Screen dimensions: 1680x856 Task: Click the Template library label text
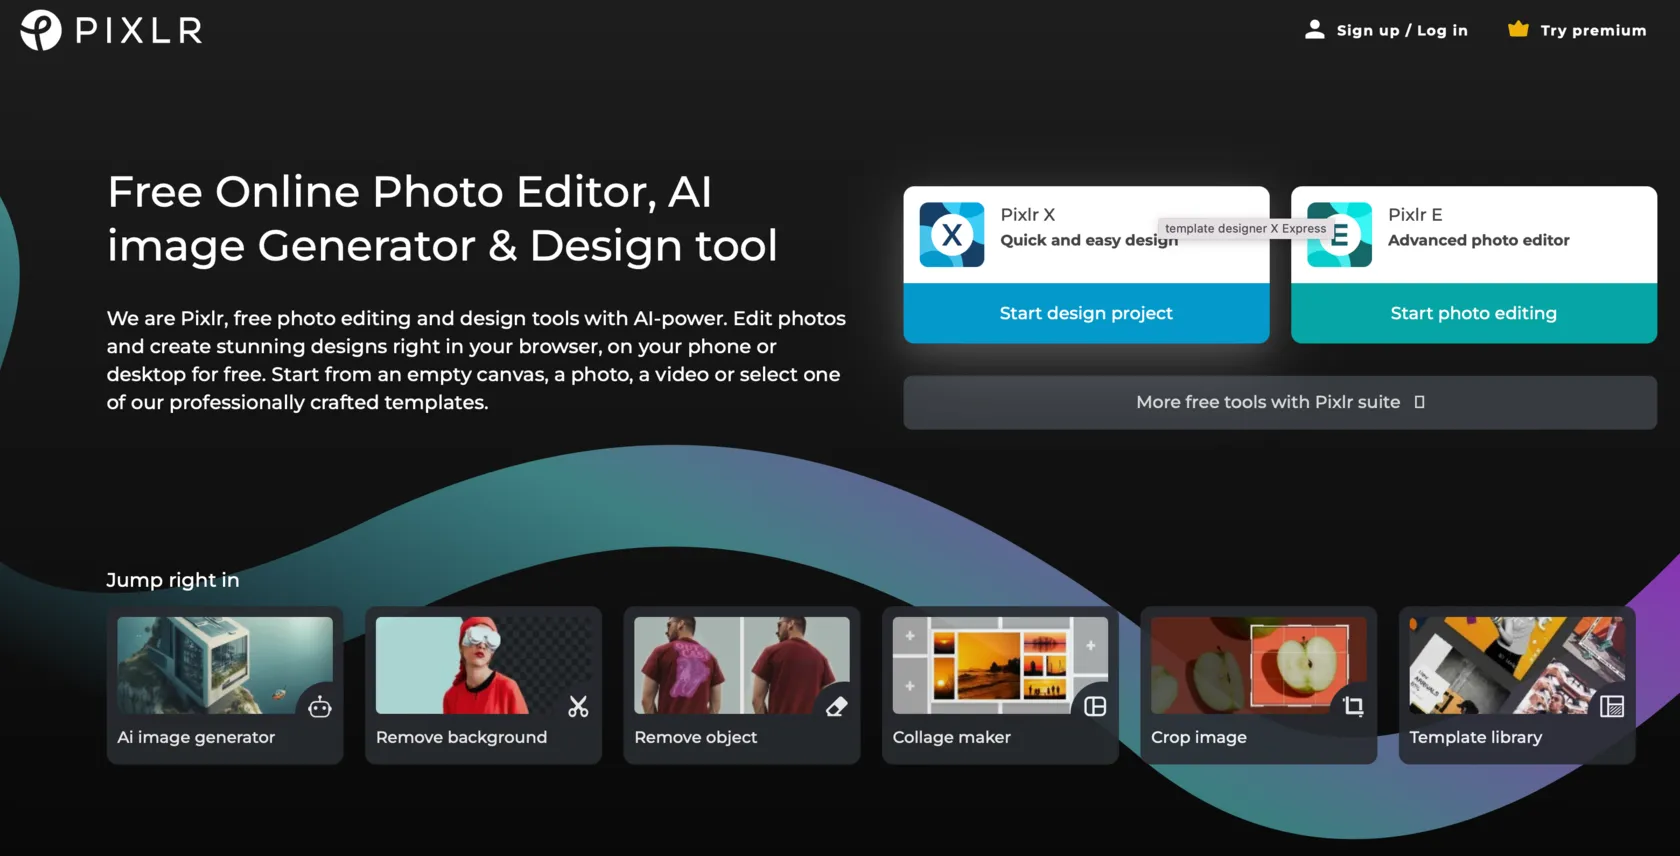(x=1475, y=737)
